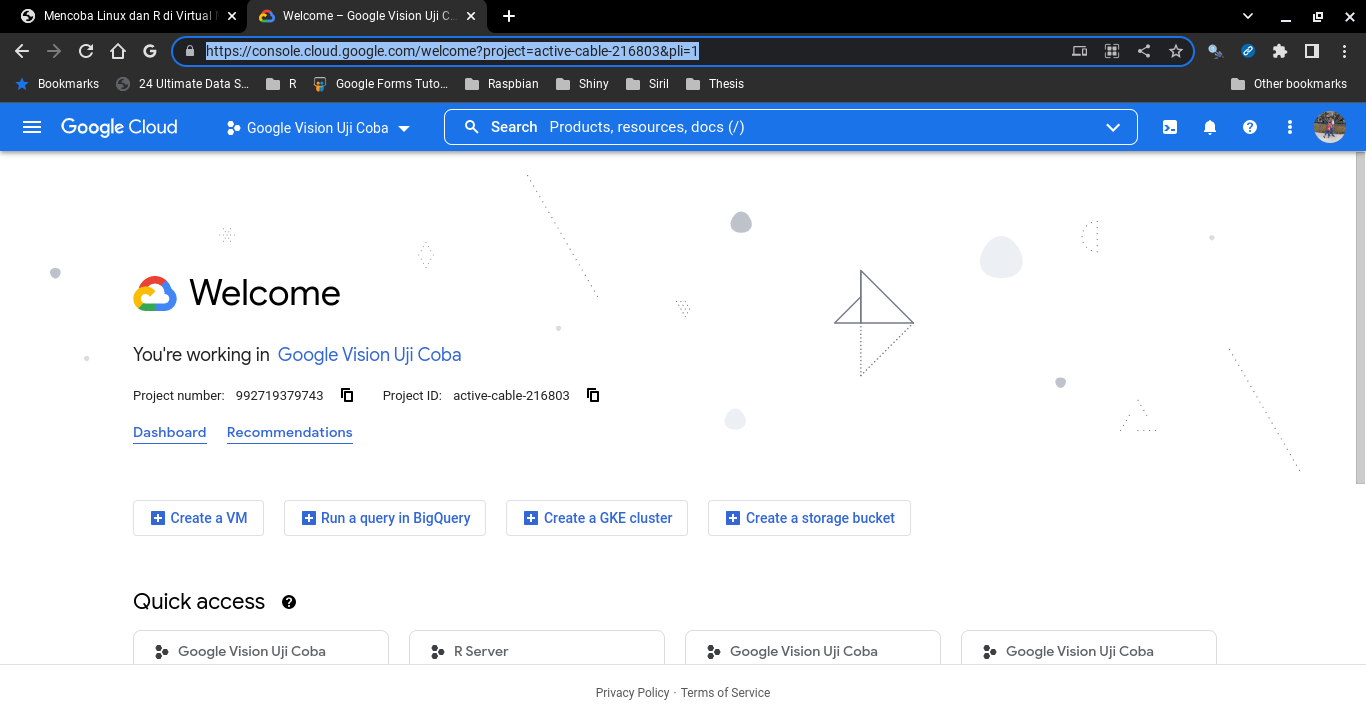Viewport: 1366px width, 720px height.
Task: Go to the browser home page
Action: 118,51
